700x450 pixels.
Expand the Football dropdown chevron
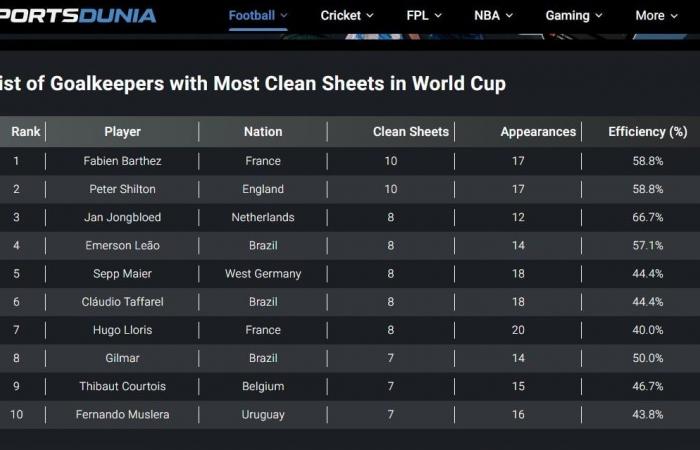pos(284,15)
